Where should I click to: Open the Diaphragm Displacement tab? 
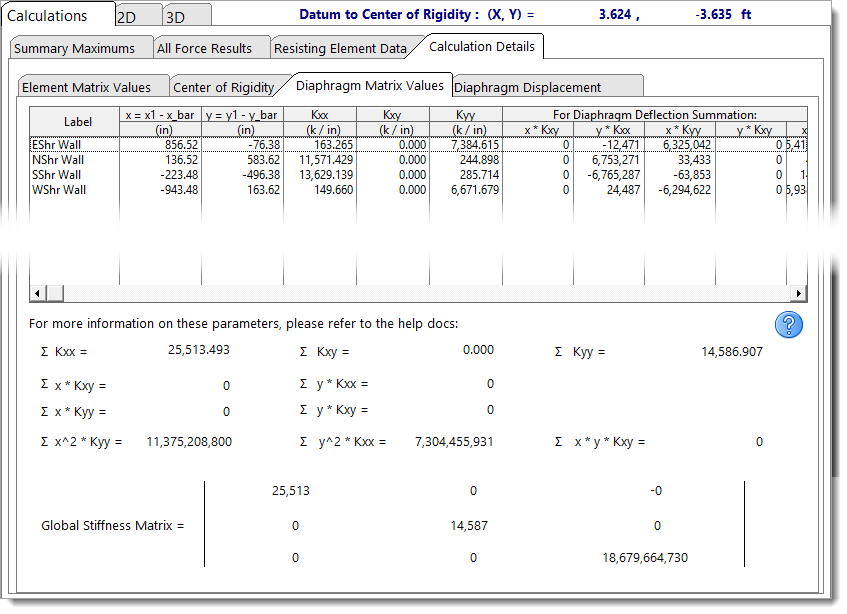tap(548, 87)
